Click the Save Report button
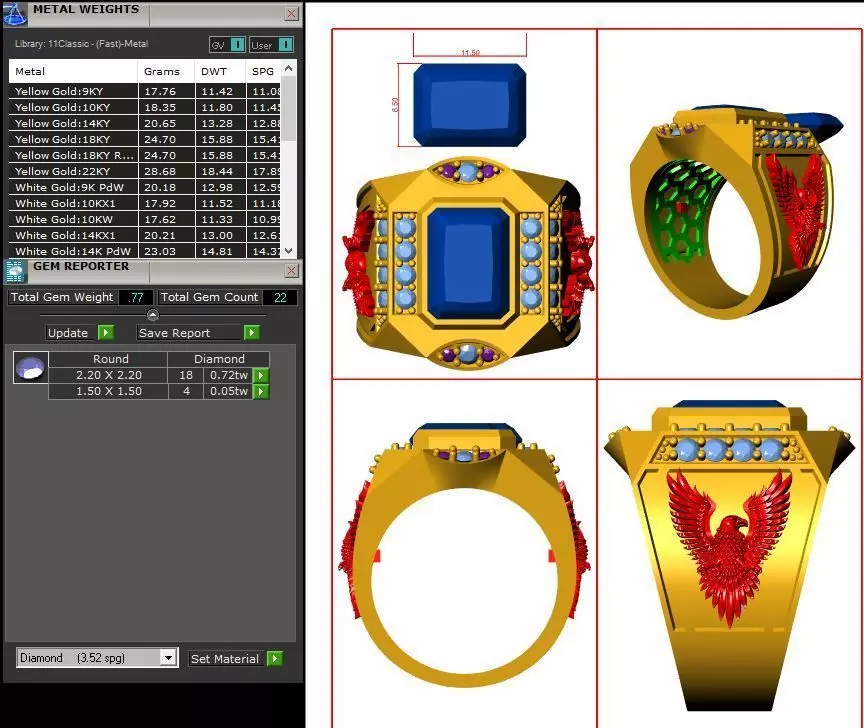 pos(190,333)
